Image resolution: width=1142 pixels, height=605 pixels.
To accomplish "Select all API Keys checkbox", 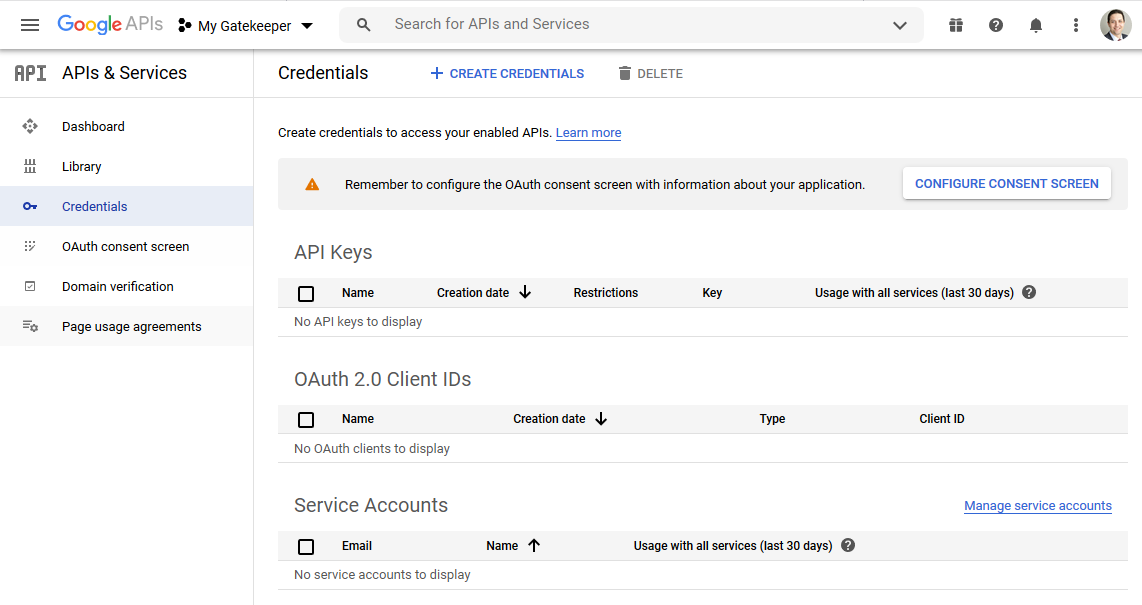I will click(x=306, y=294).
